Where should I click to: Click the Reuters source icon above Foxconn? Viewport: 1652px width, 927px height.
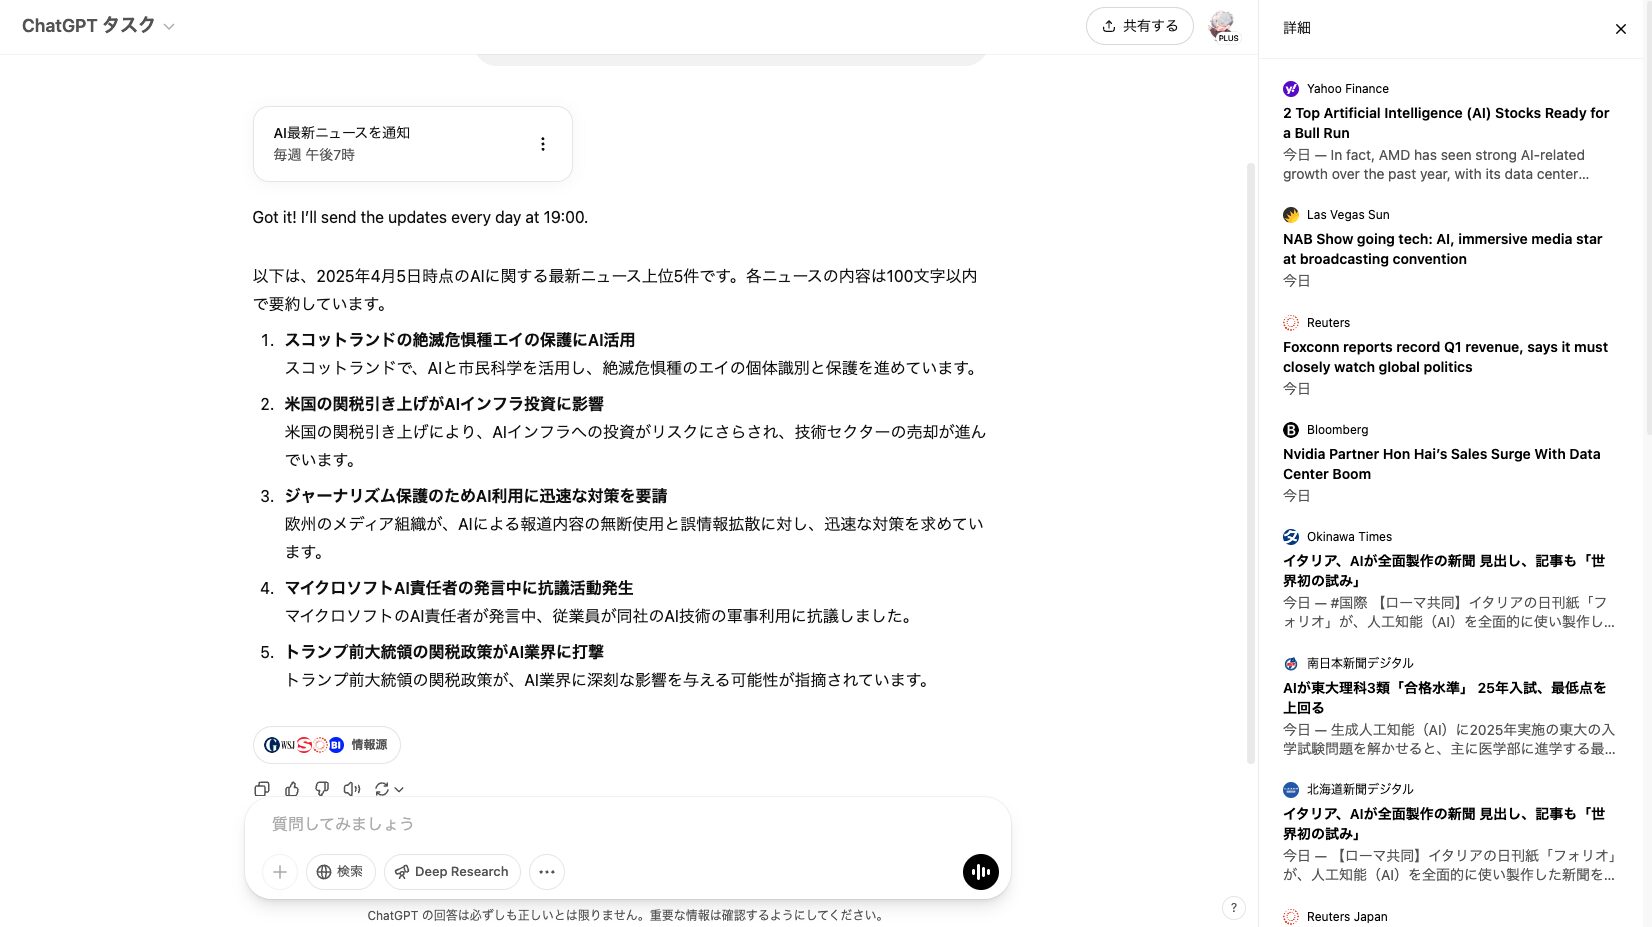(1291, 323)
